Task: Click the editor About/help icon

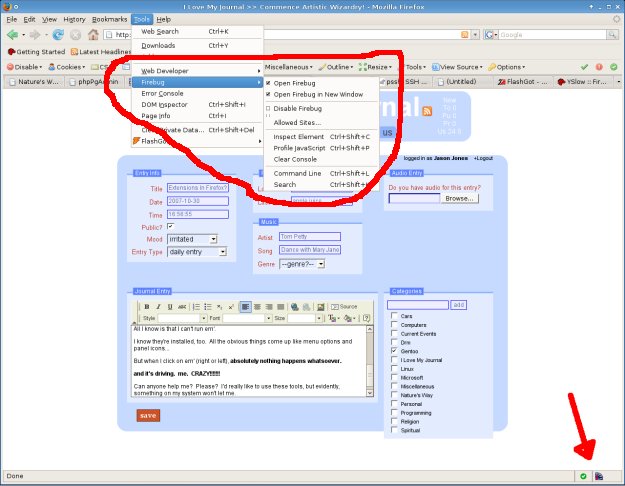Action: (x=366, y=318)
